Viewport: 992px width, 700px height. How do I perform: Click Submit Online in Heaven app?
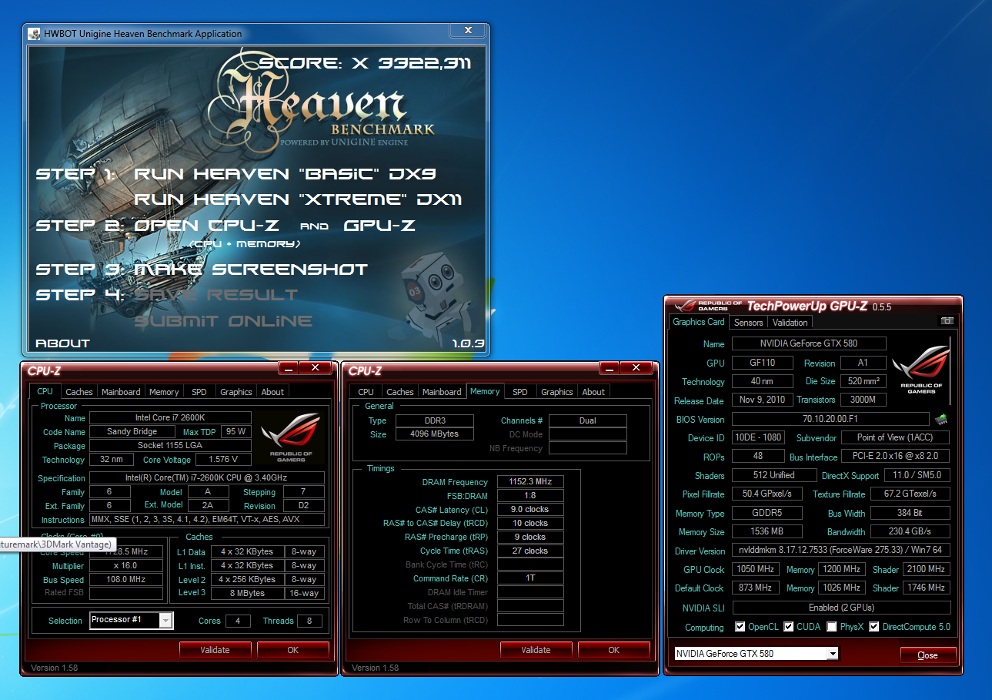pos(223,322)
